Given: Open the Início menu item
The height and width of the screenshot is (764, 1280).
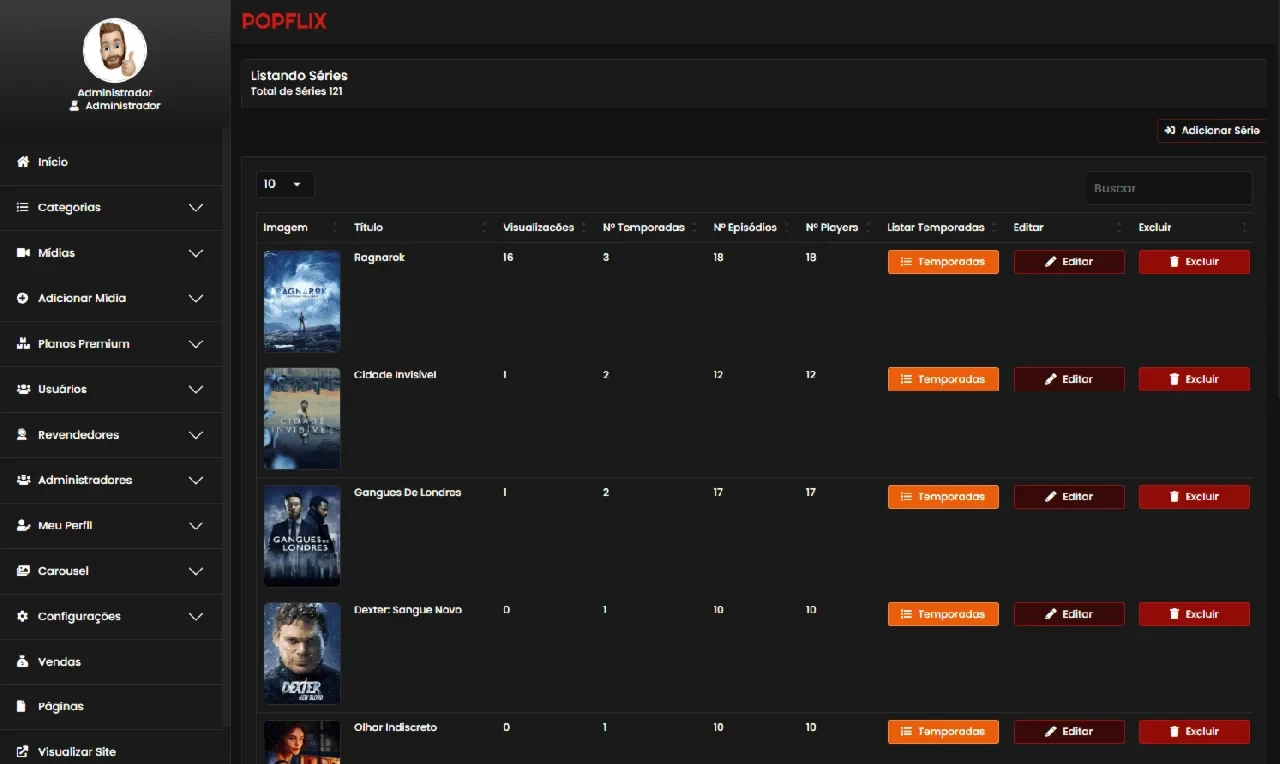Looking at the screenshot, I should (111, 162).
